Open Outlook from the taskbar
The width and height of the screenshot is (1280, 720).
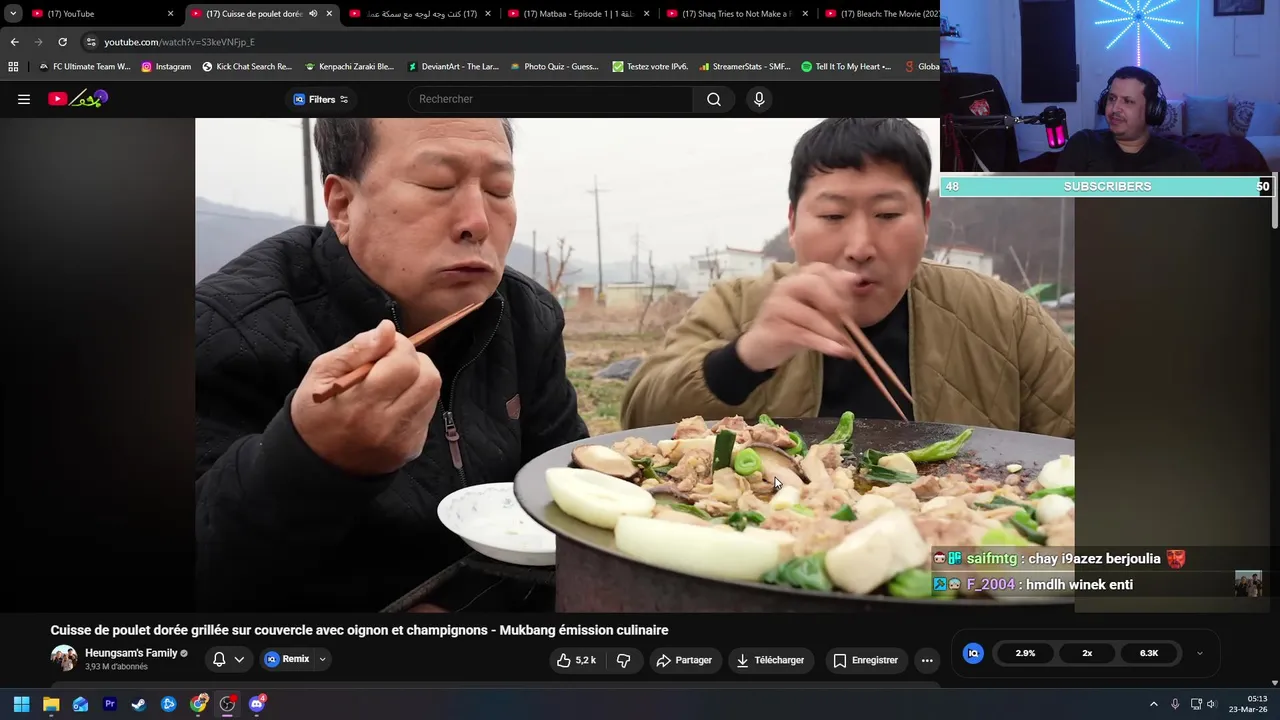[80, 704]
